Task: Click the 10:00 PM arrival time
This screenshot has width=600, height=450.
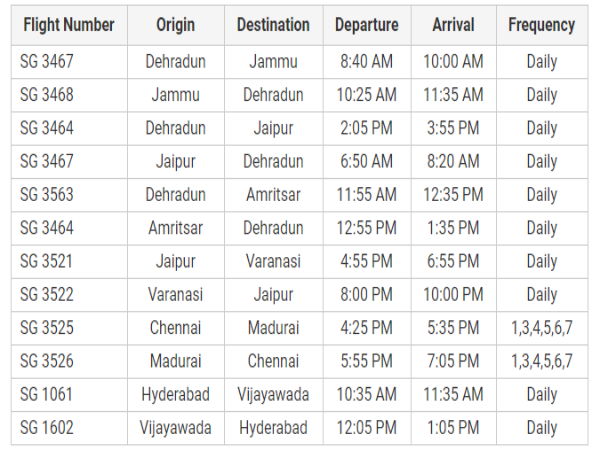Action: (x=452, y=295)
